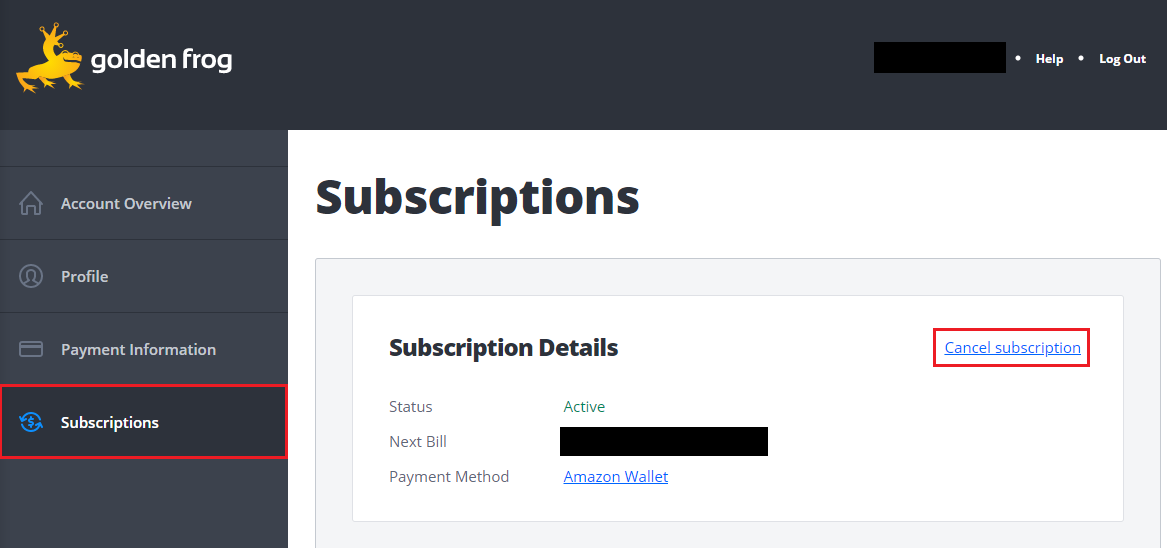Click the golden frog logo icon
The height and width of the screenshot is (548, 1167).
pos(51,60)
